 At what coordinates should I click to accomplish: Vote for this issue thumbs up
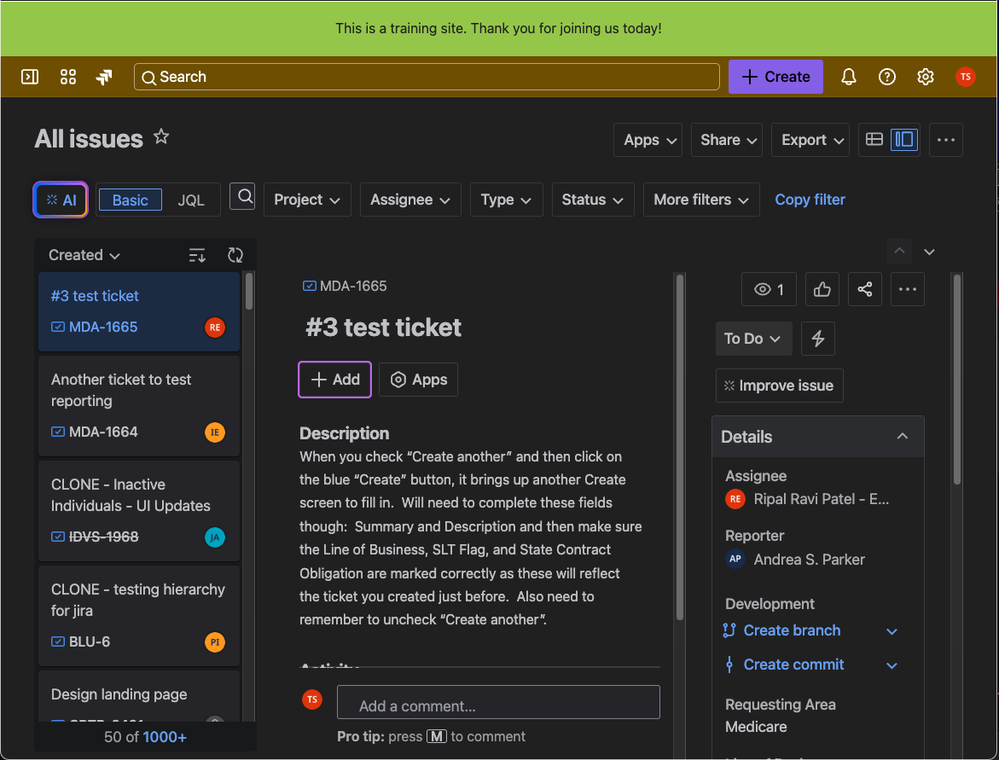[x=822, y=290]
